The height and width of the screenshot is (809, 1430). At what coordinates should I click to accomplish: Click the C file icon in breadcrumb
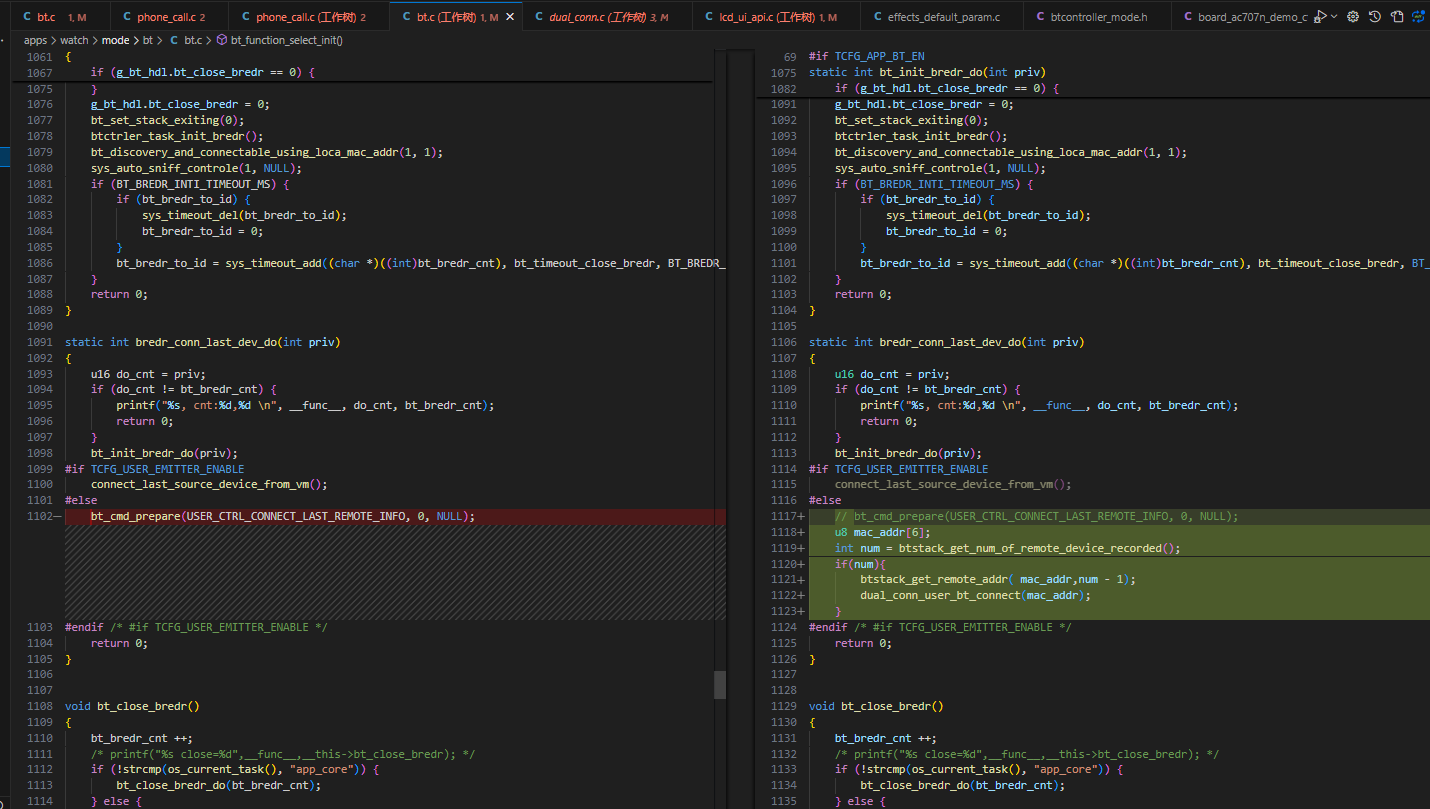point(174,40)
